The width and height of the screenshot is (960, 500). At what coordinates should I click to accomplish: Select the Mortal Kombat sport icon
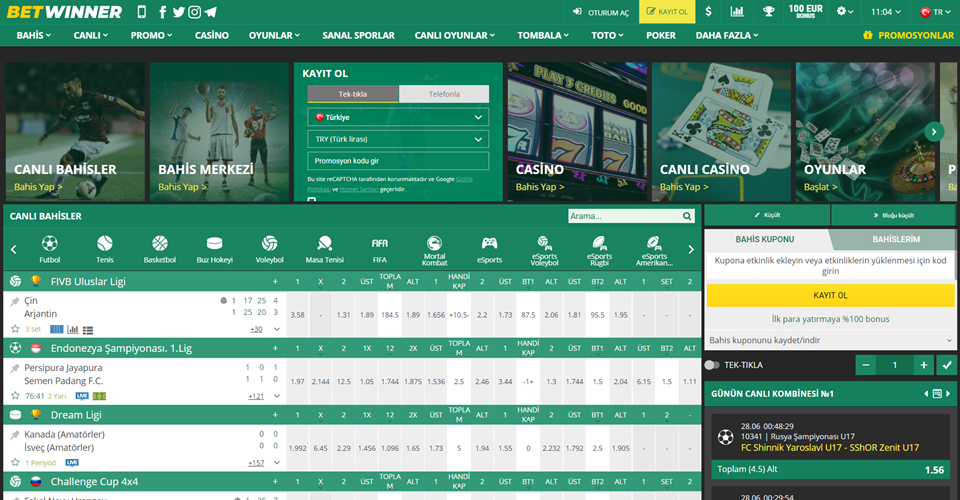(434, 250)
